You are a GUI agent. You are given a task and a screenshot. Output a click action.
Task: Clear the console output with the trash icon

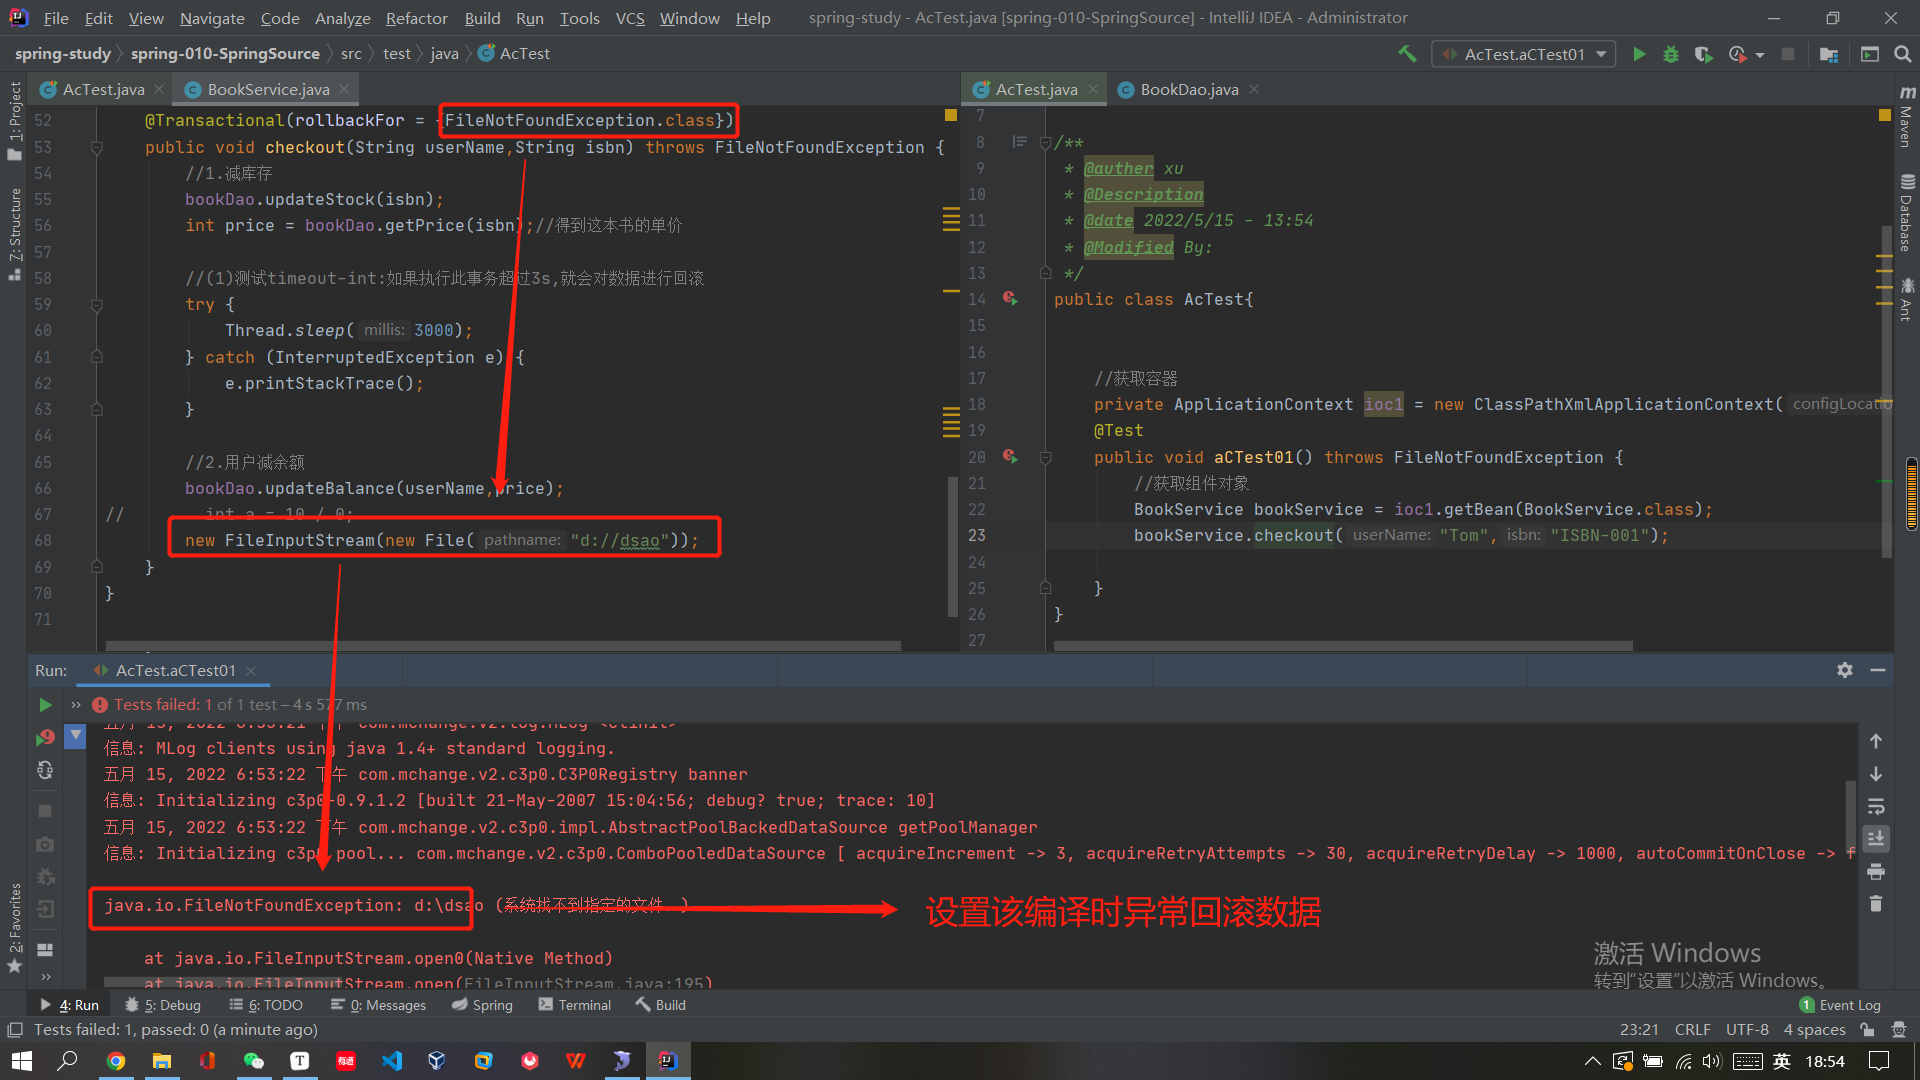click(1876, 904)
